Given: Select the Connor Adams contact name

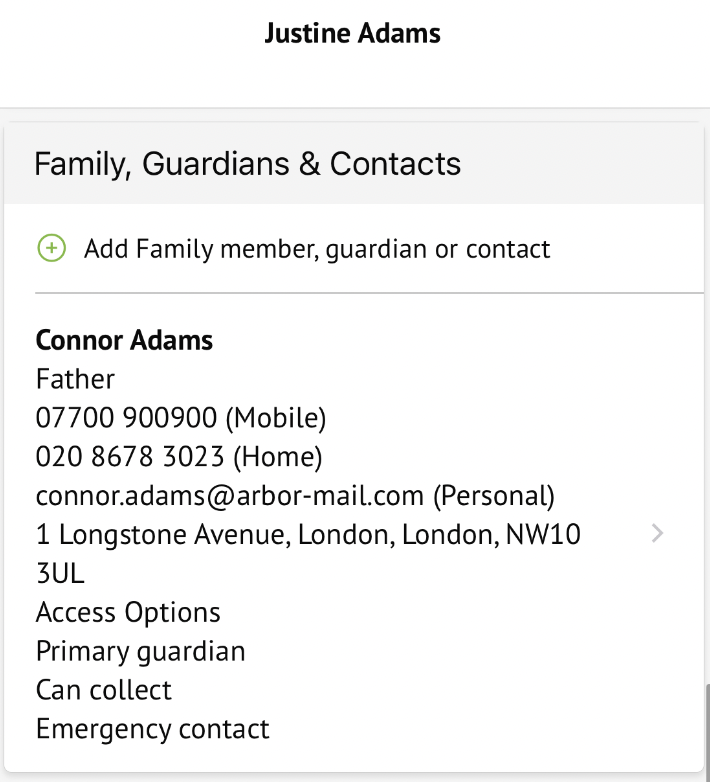Looking at the screenshot, I should tap(124, 340).
